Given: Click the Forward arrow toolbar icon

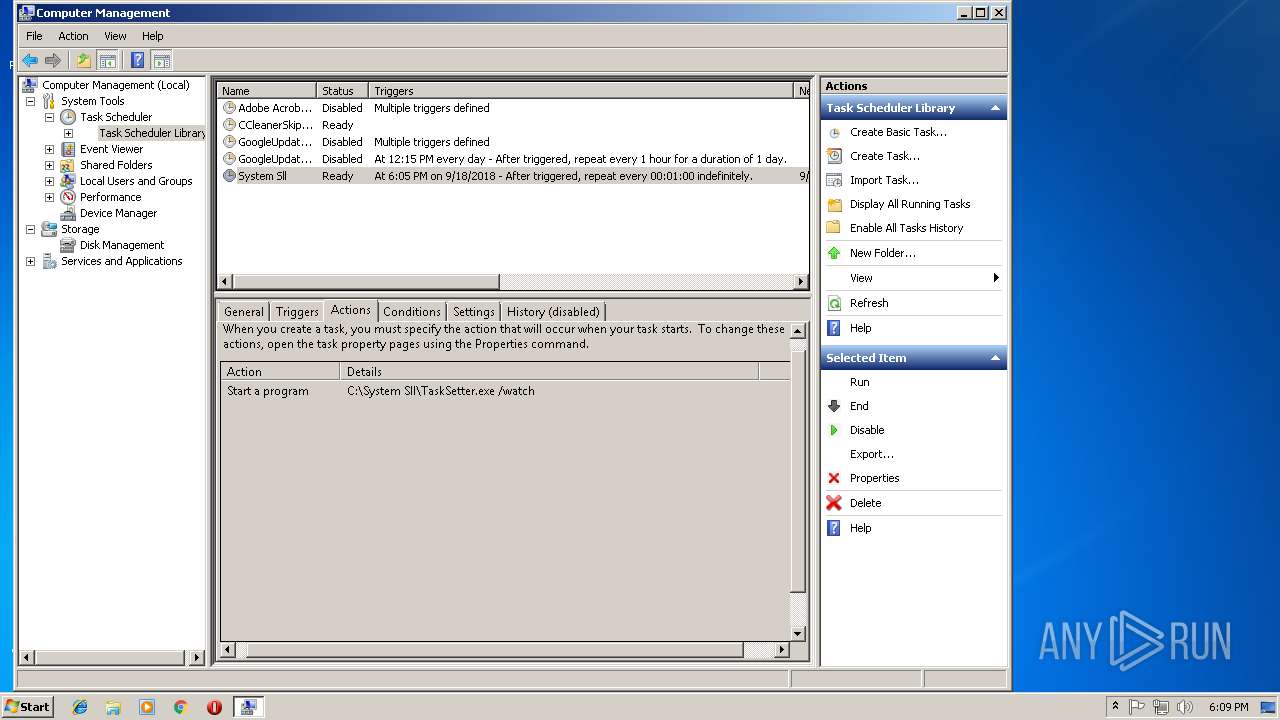Looking at the screenshot, I should 53,60.
